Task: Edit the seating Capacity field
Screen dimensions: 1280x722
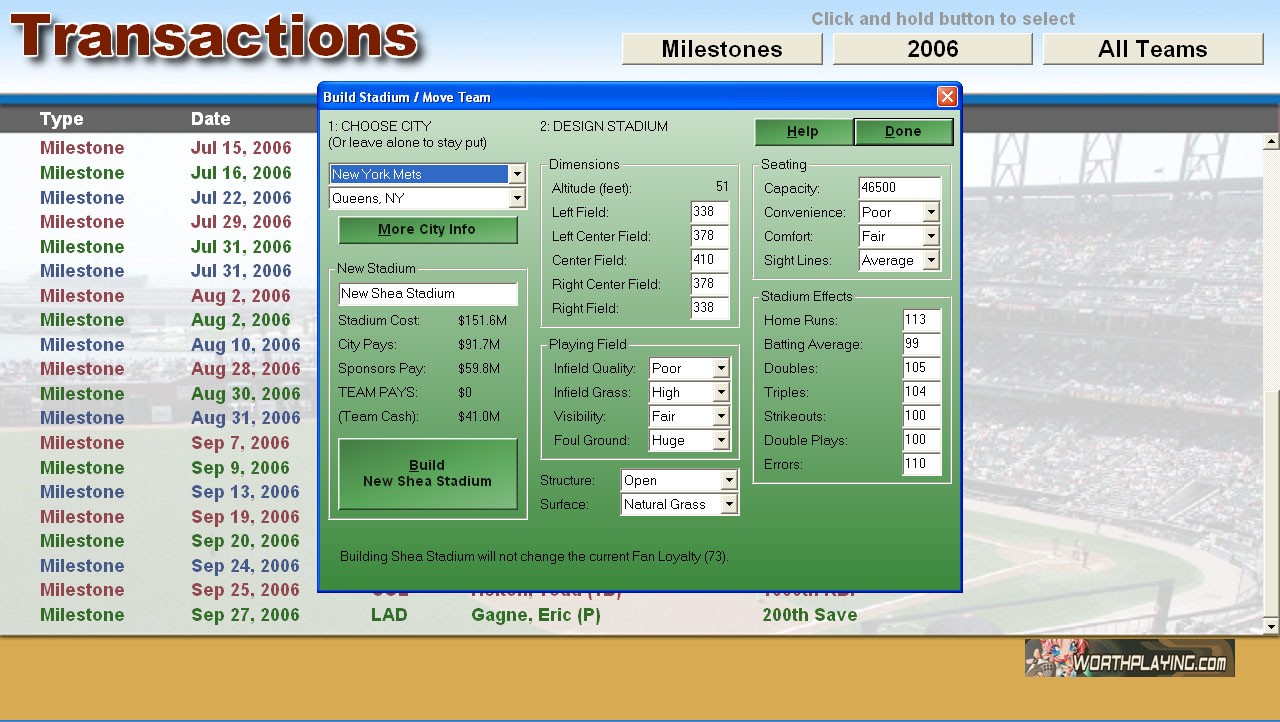Action: pos(899,189)
